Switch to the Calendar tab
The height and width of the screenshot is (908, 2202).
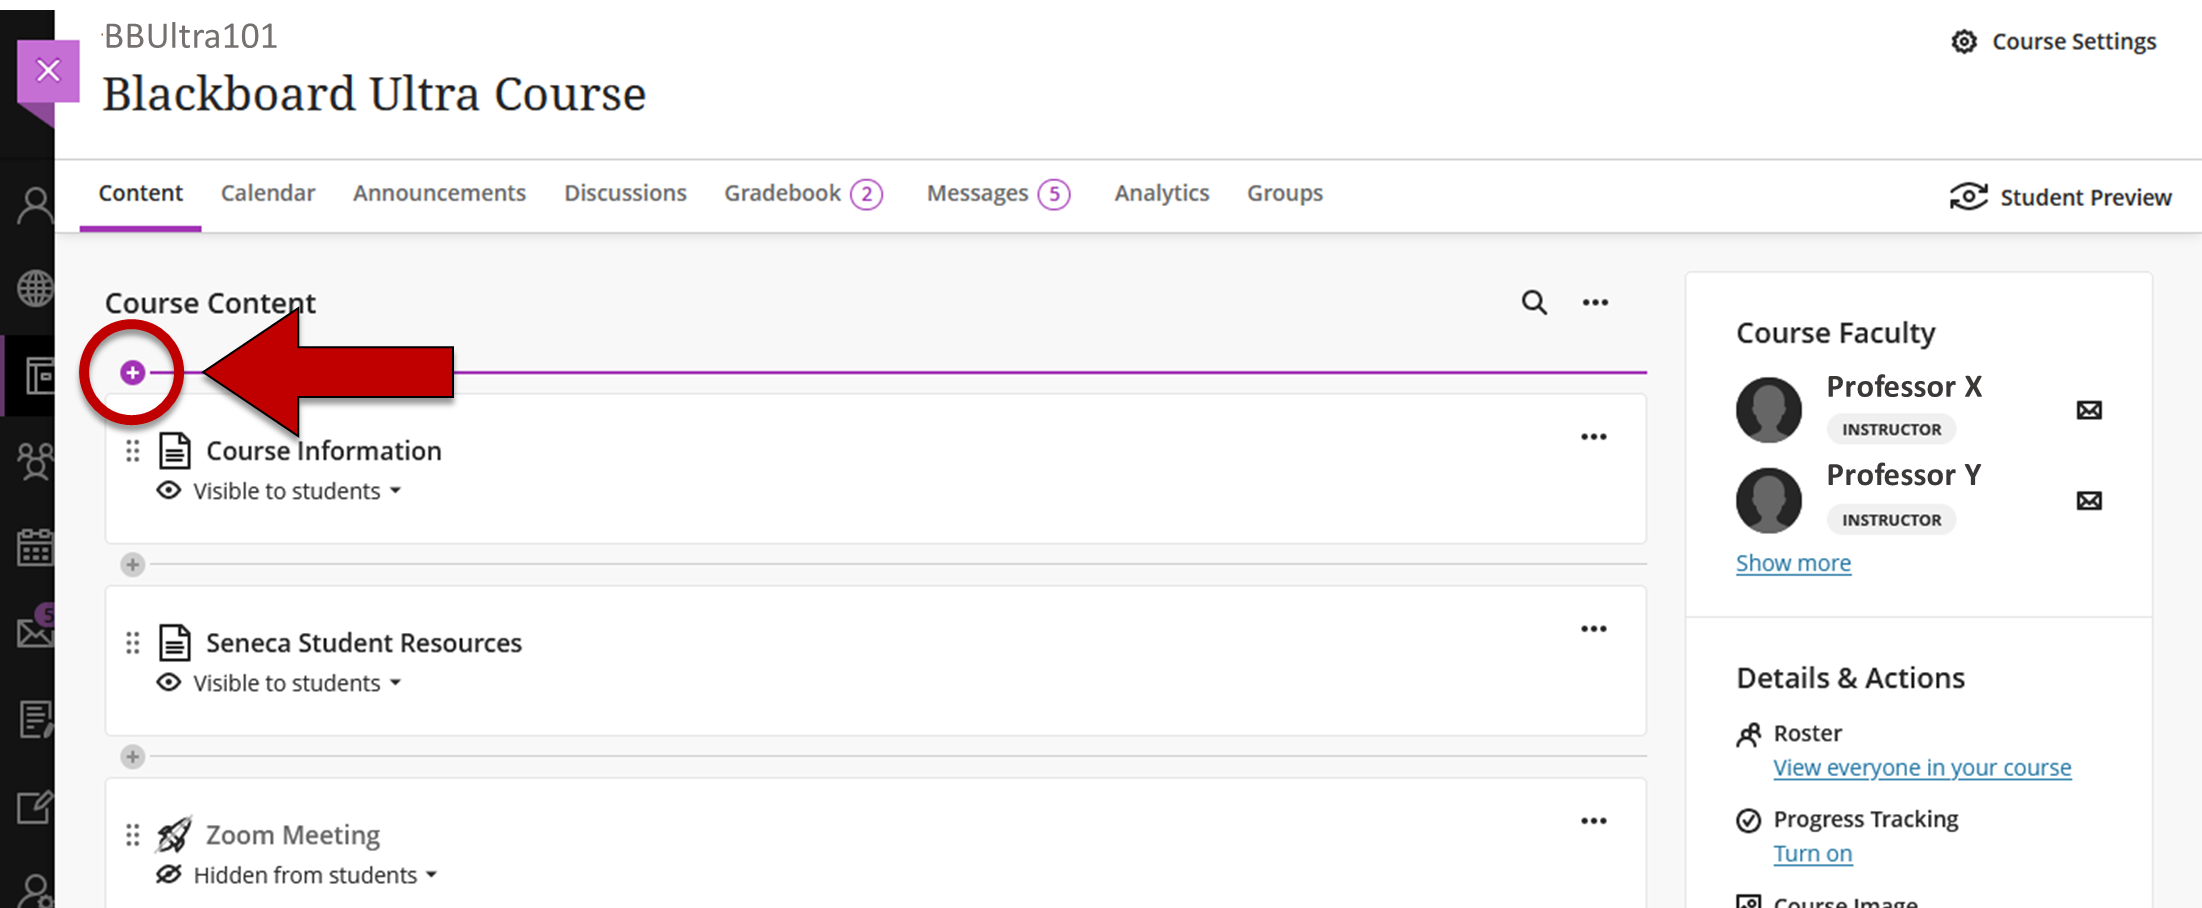[x=268, y=193]
